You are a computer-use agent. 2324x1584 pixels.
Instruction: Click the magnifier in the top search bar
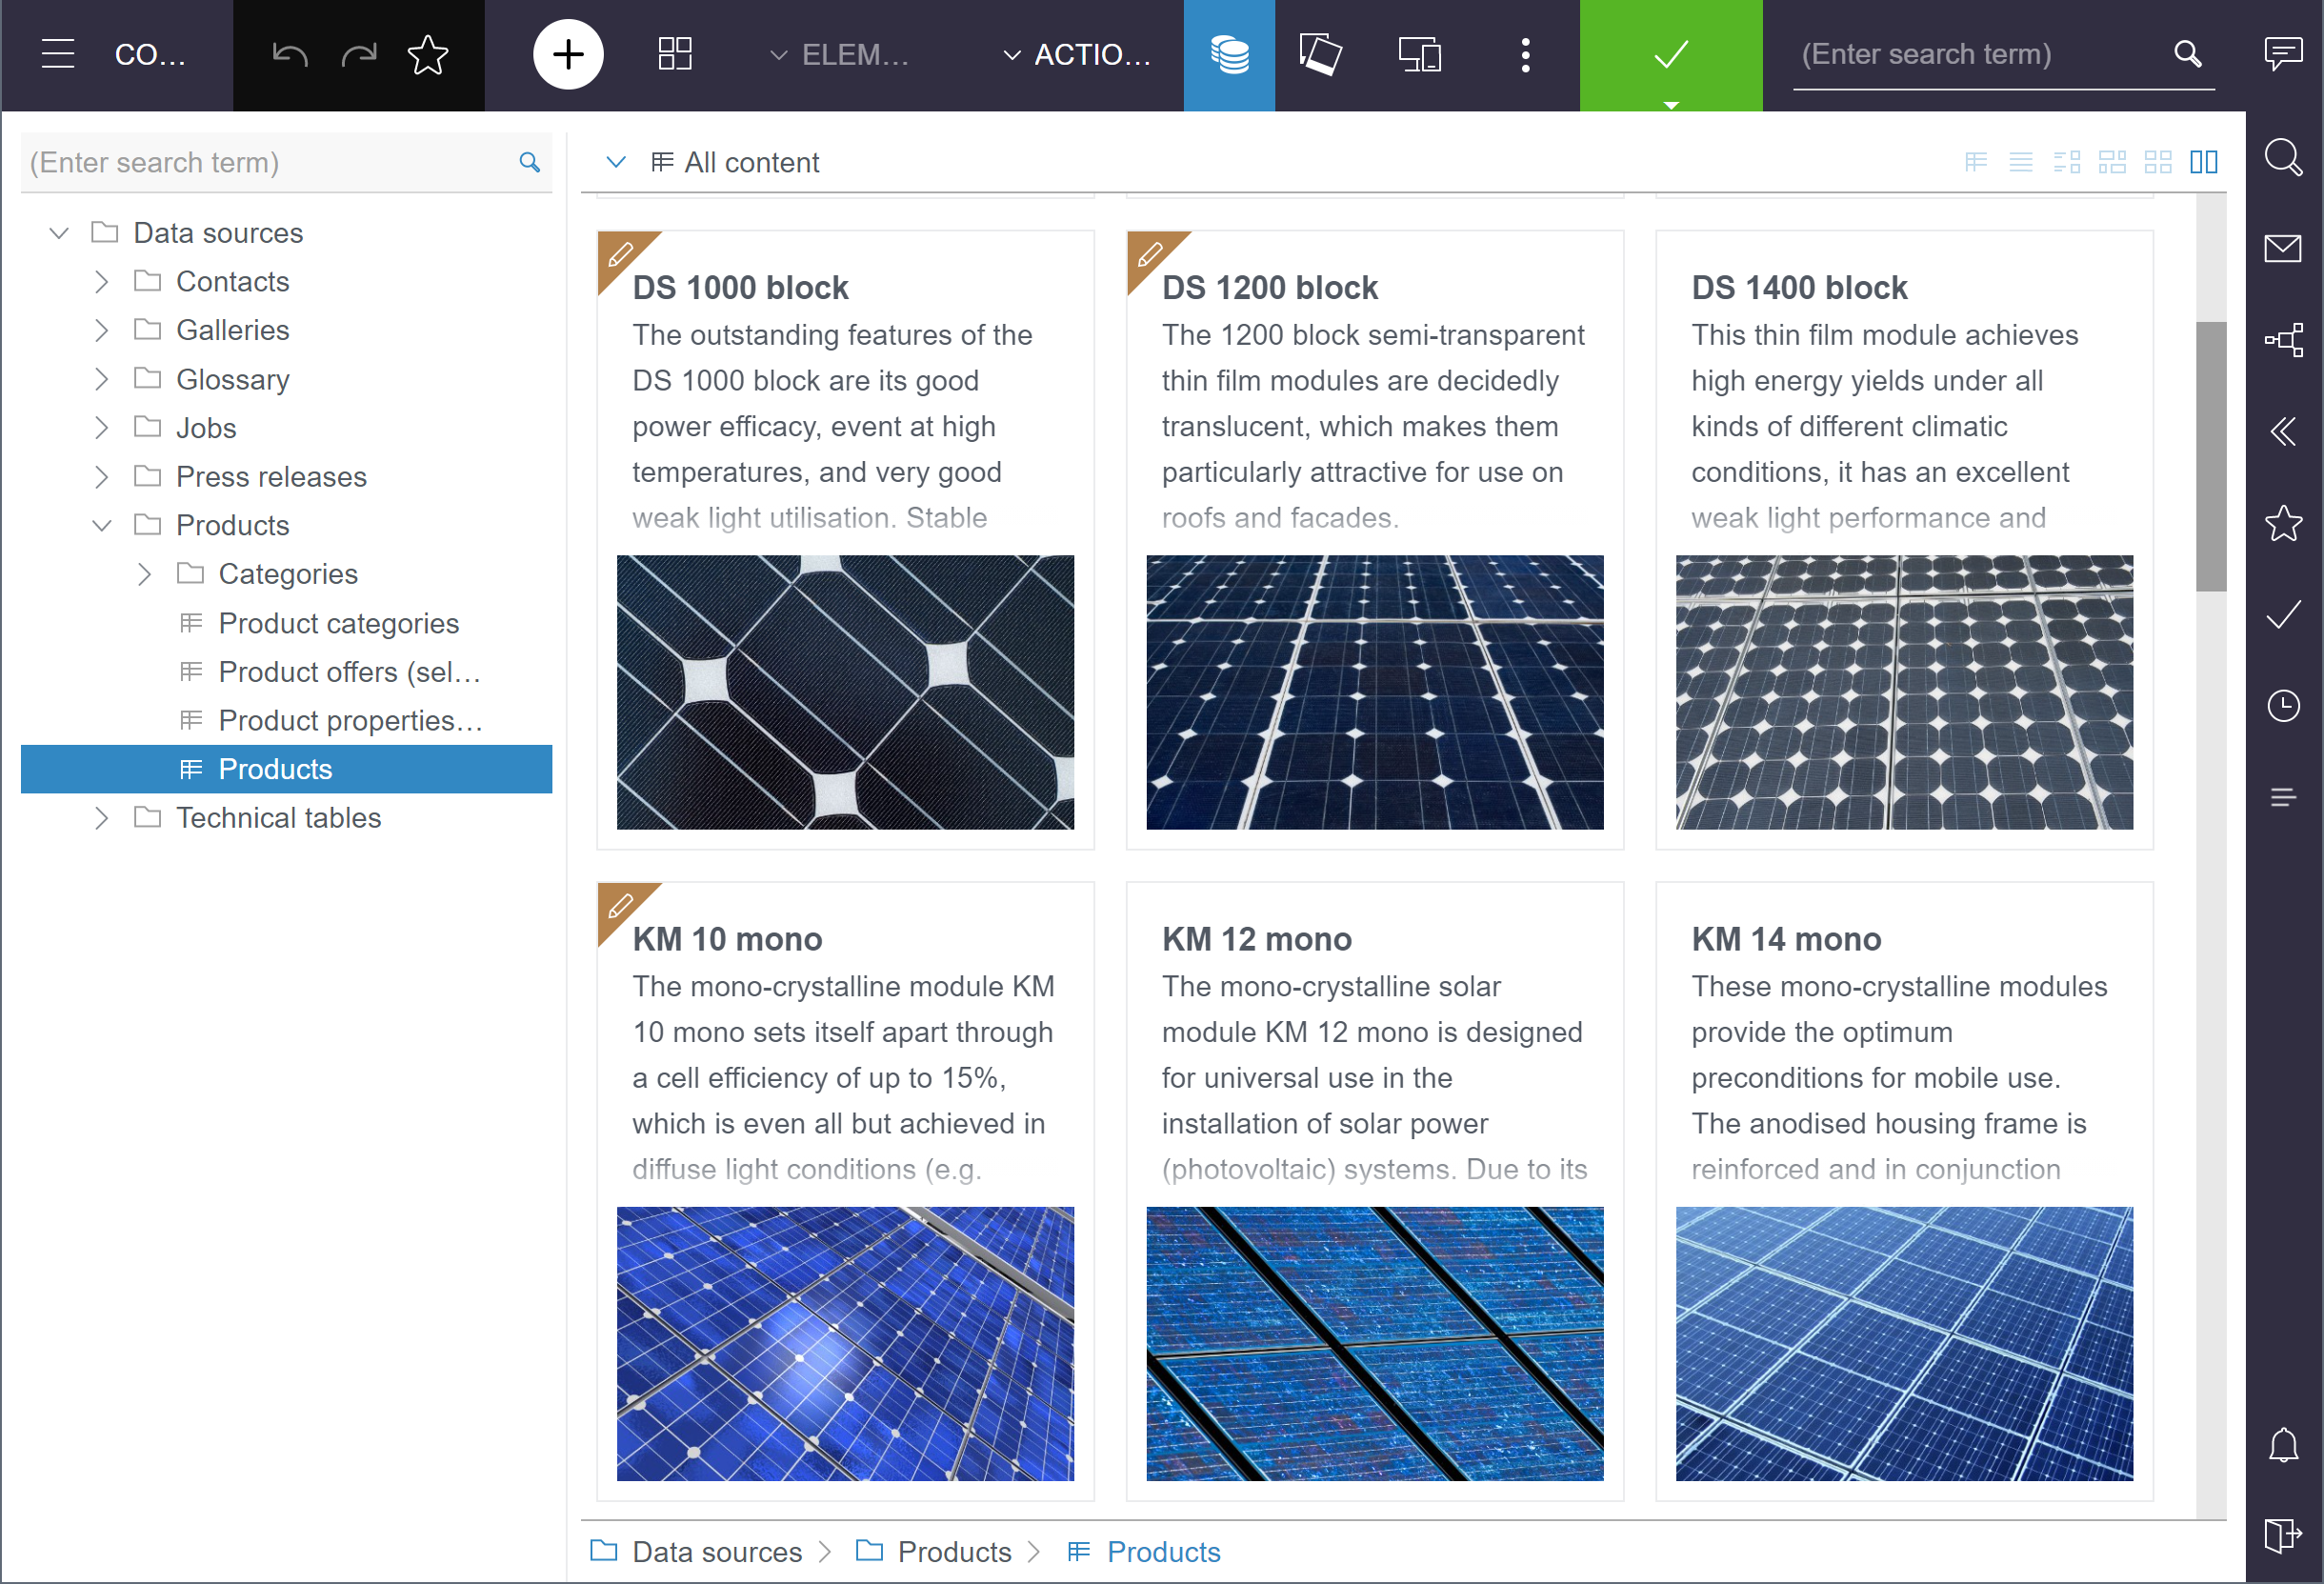[x=2188, y=54]
